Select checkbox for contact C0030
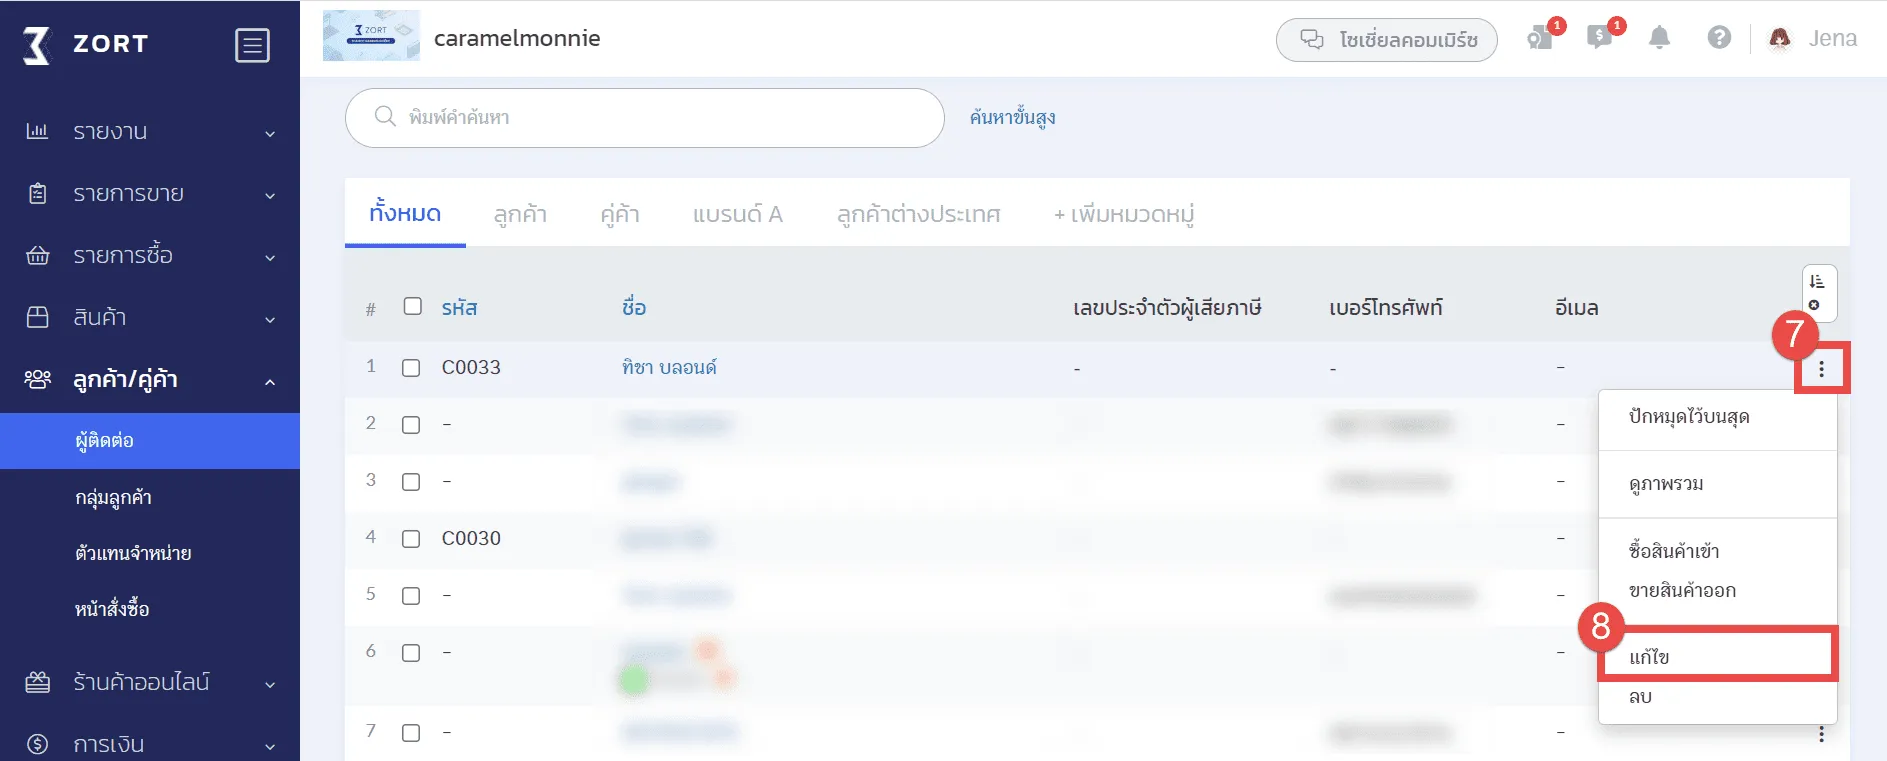The width and height of the screenshot is (1887, 761). click(x=411, y=539)
